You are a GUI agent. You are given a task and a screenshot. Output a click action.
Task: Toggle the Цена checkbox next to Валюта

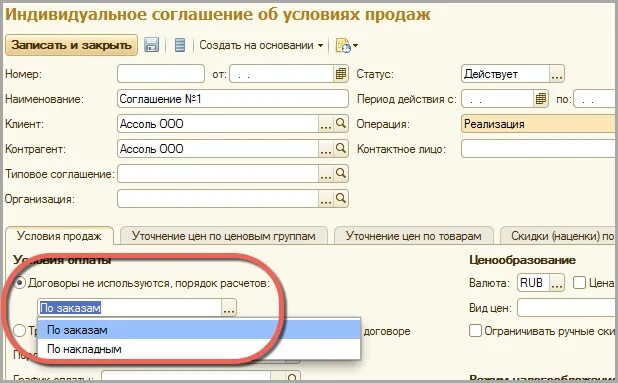coord(579,283)
